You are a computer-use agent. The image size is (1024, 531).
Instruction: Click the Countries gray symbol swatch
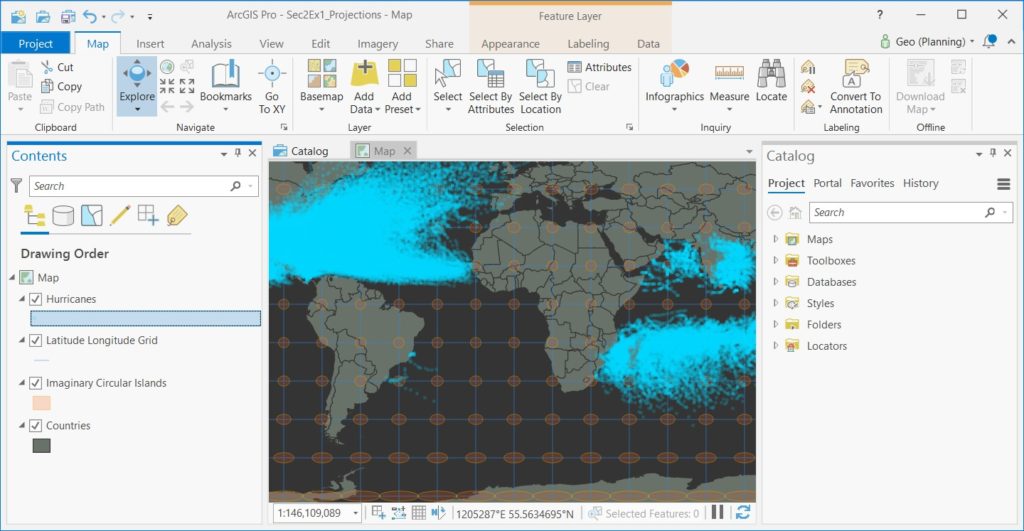[x=42, y=445]
